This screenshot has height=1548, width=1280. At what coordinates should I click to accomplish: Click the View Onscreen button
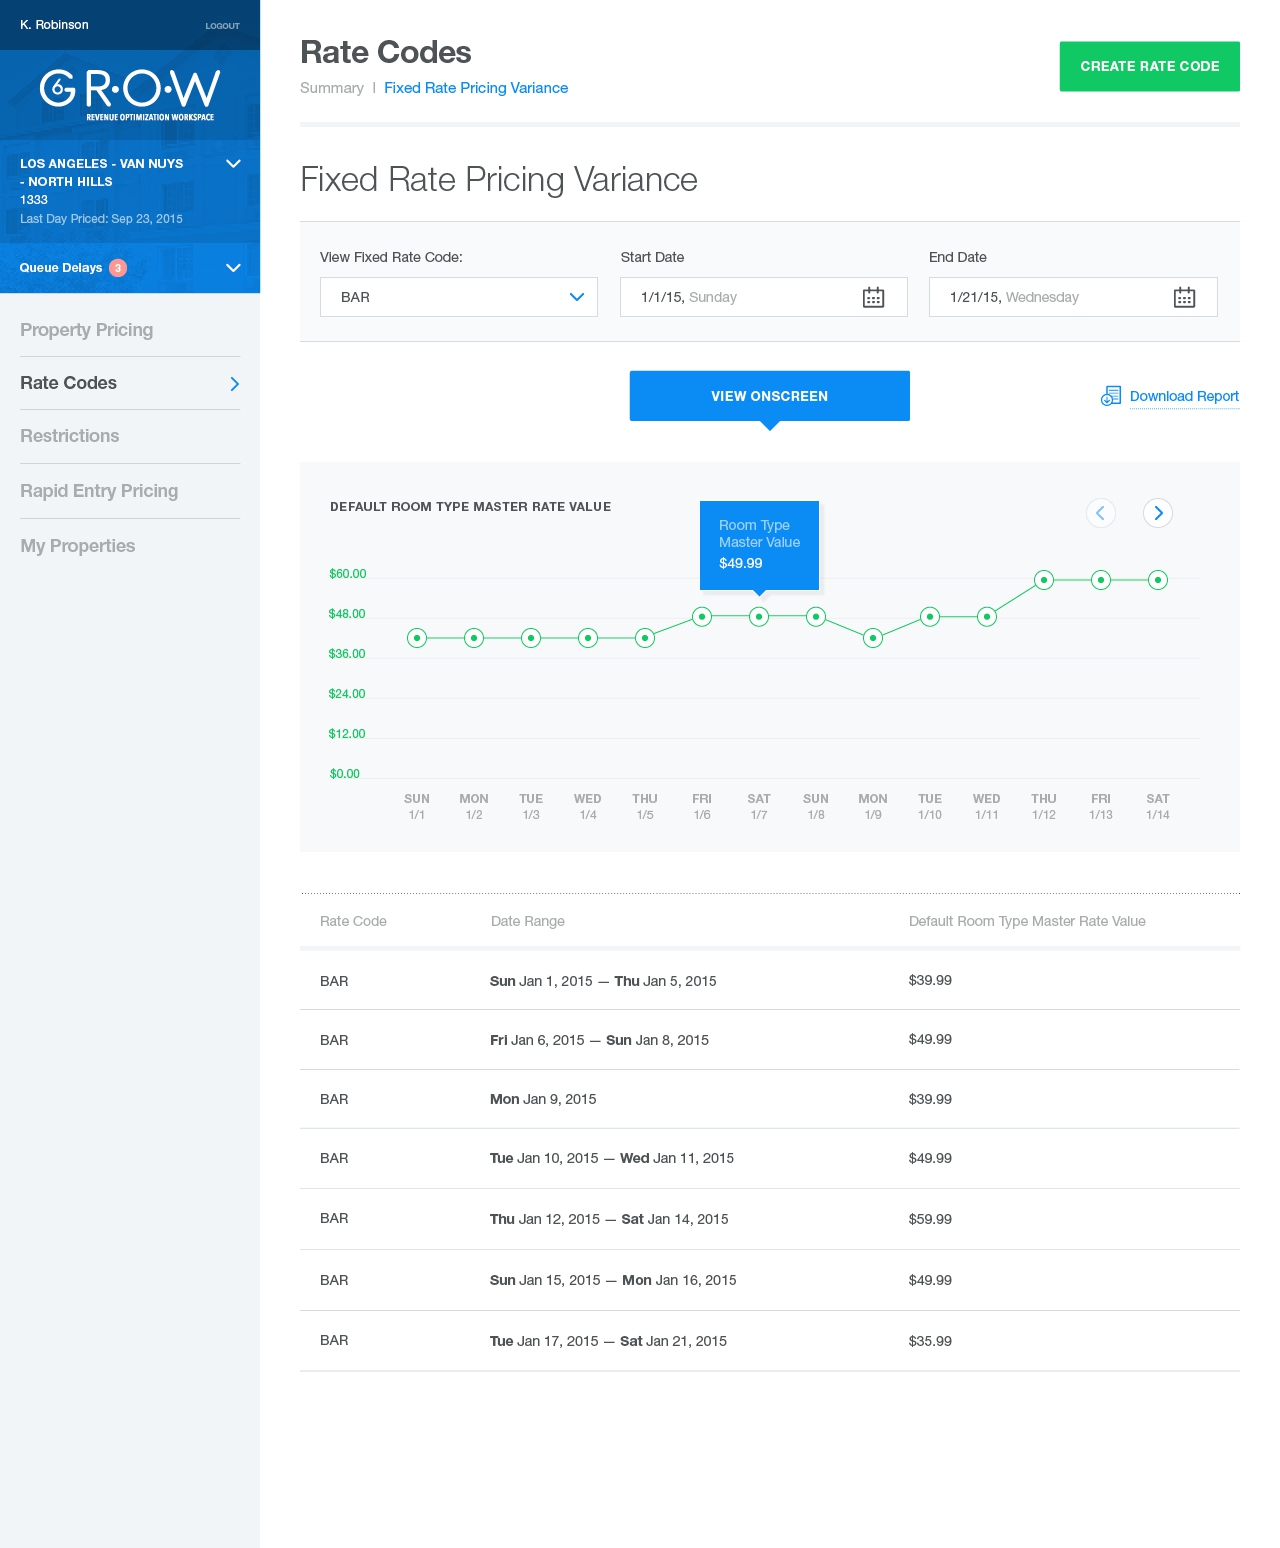(x=769, y=396)
